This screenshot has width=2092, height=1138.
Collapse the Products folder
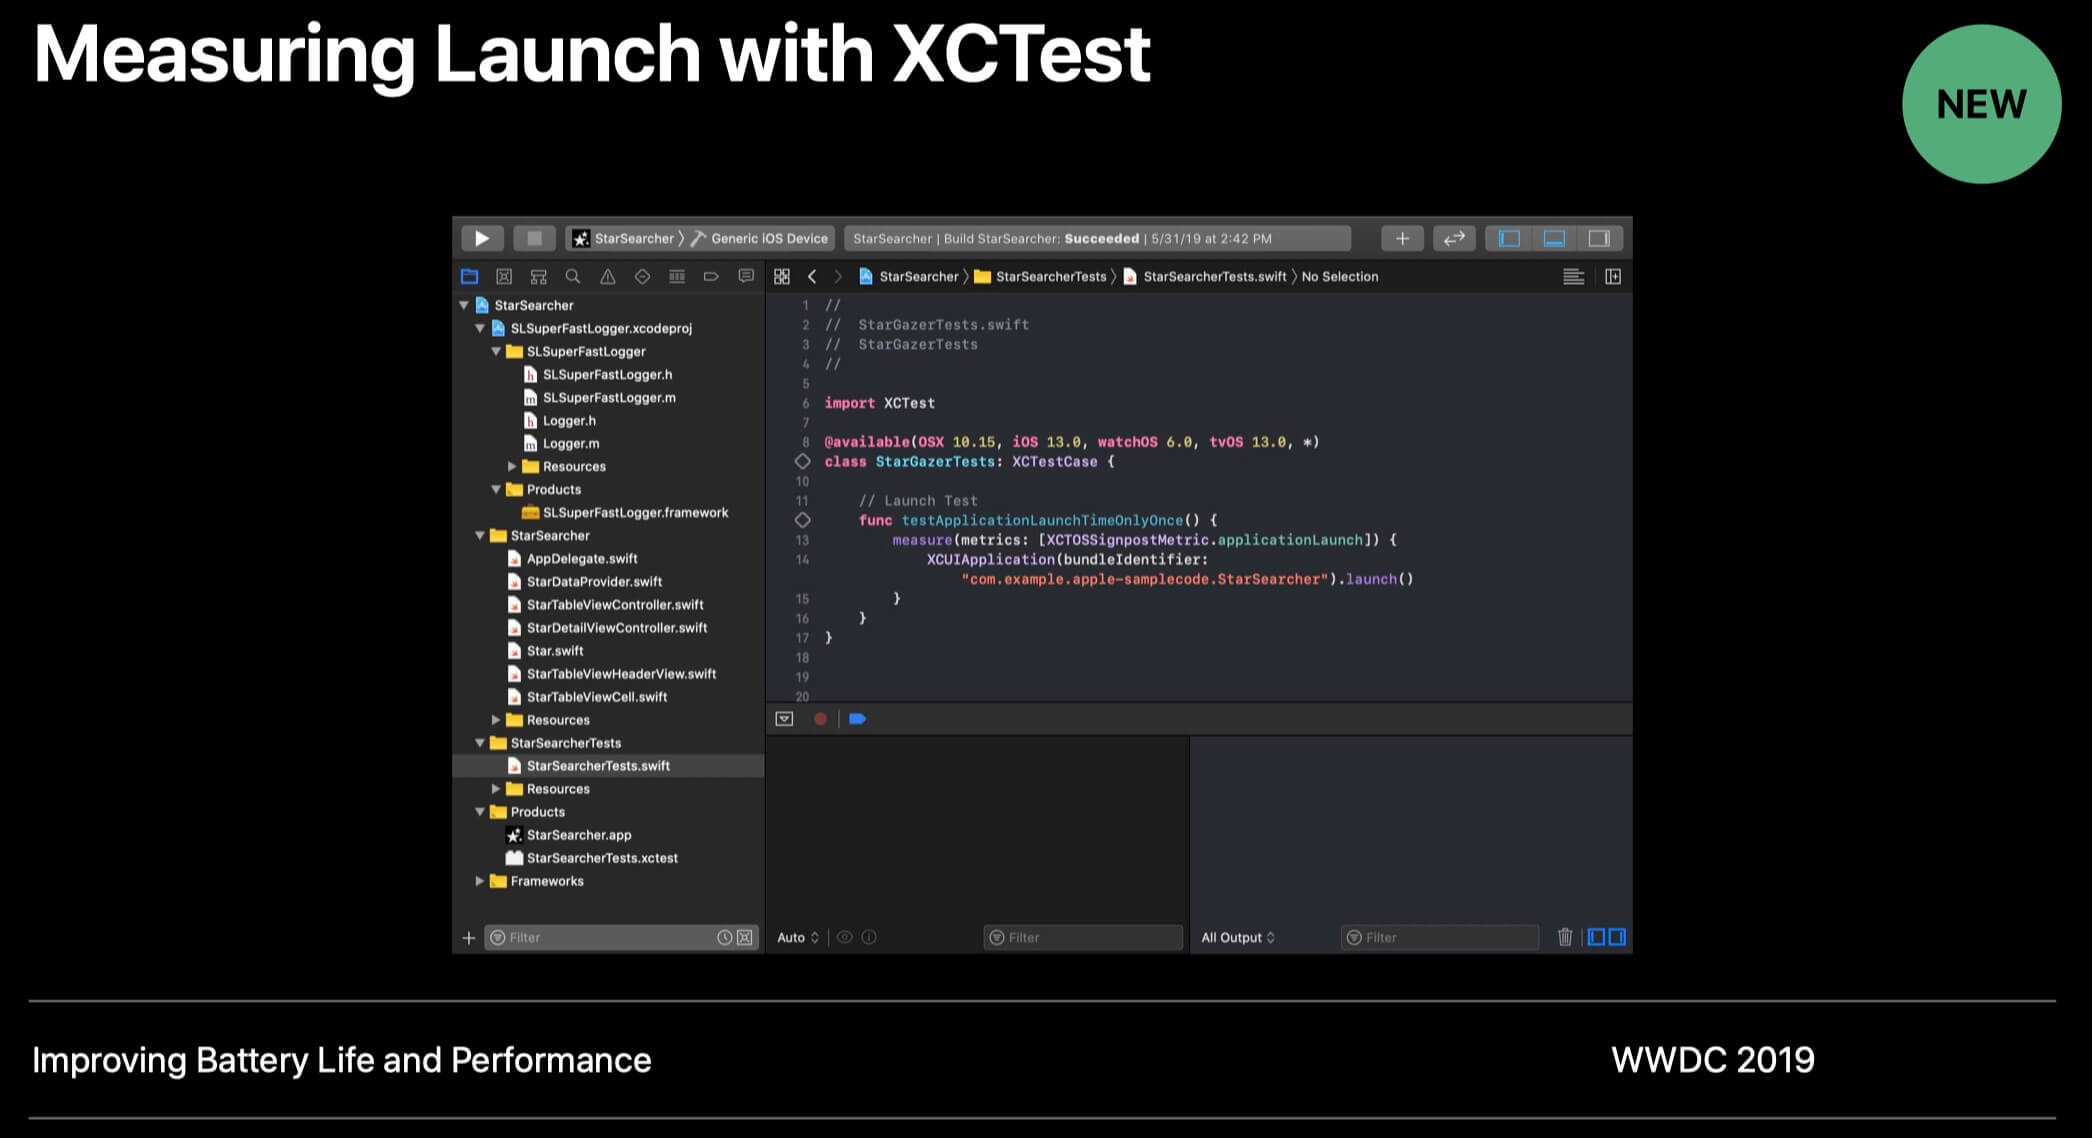(481, 811)
